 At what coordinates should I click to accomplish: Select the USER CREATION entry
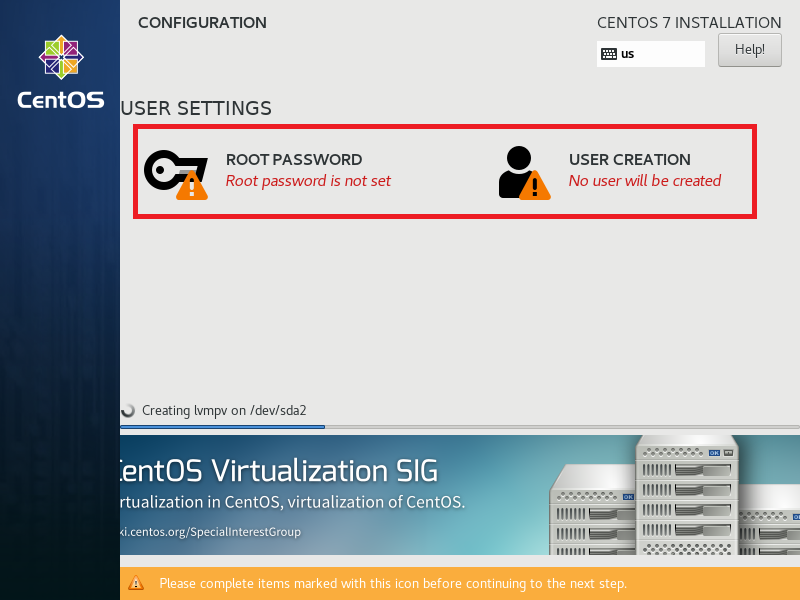click(x=629, y=160)
